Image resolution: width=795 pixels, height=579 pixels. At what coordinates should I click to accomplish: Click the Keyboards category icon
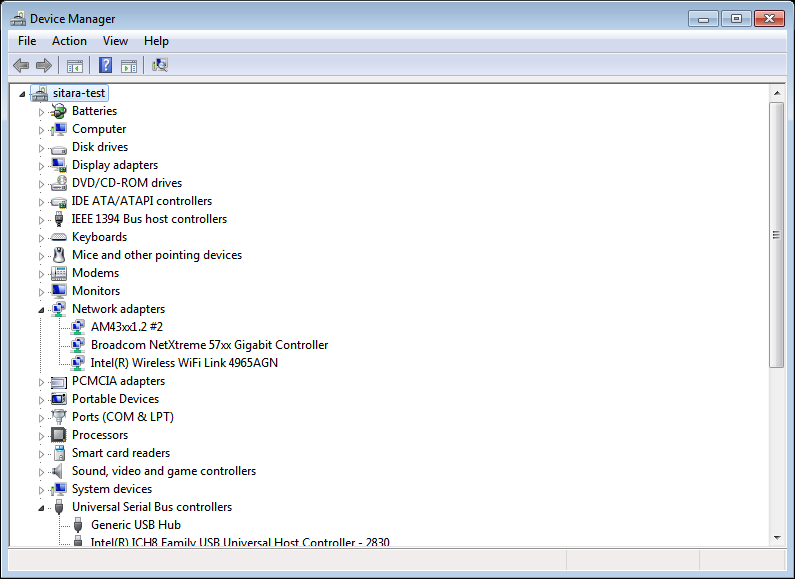tap(59, 237)
